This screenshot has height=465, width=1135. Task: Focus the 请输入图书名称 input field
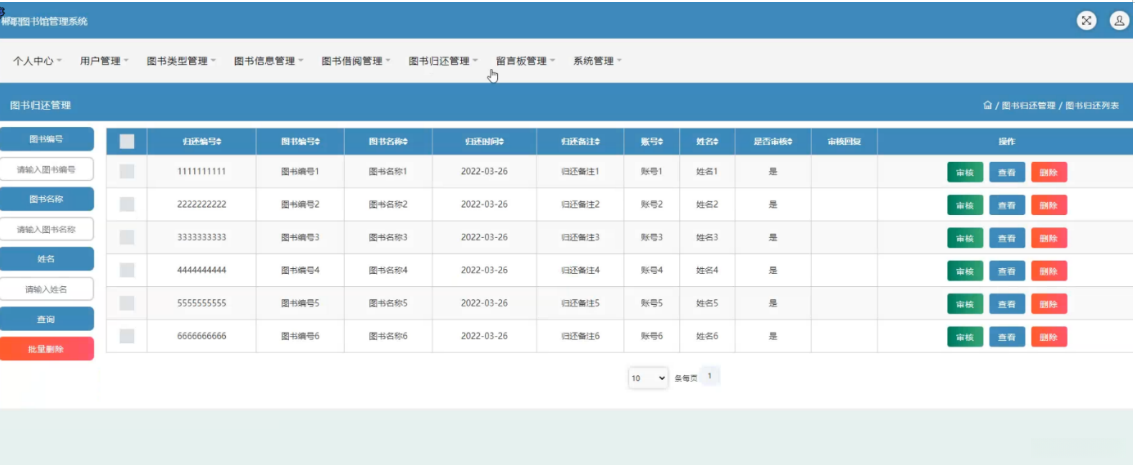(46, 229)
